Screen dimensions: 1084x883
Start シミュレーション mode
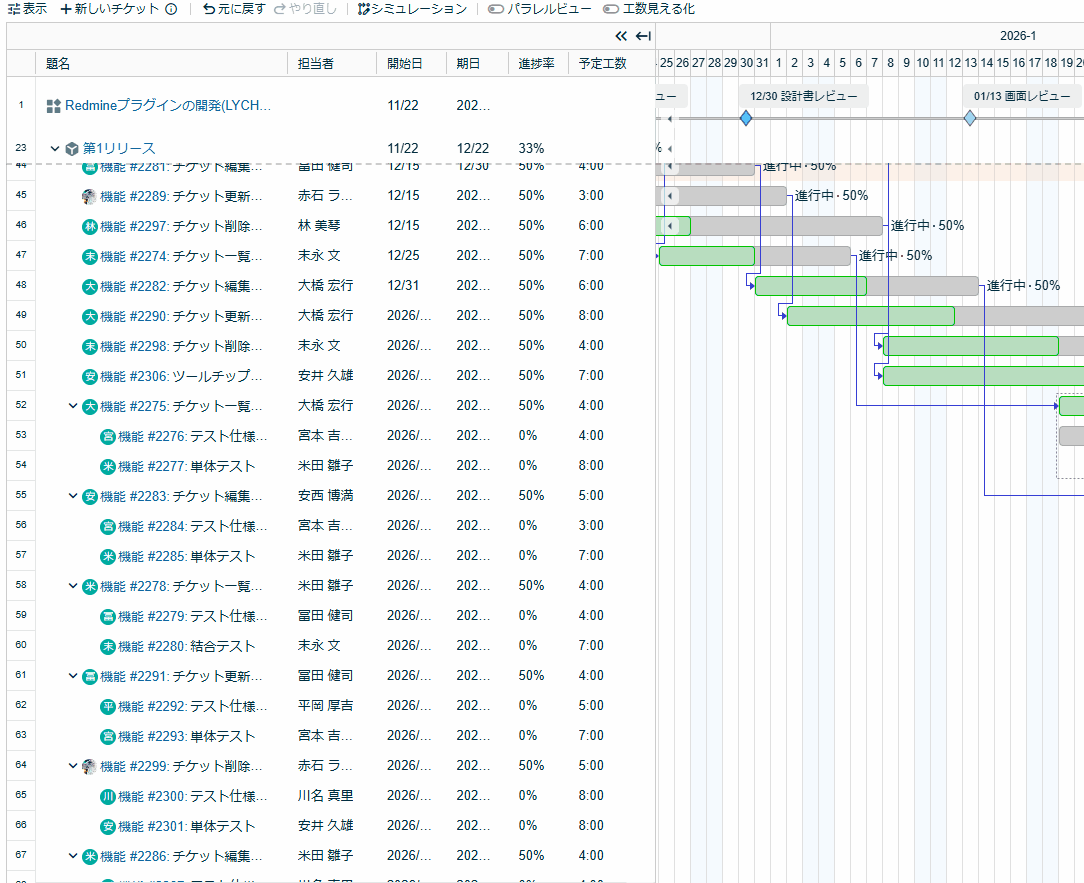pyautogui.click(x=412, y=9)
